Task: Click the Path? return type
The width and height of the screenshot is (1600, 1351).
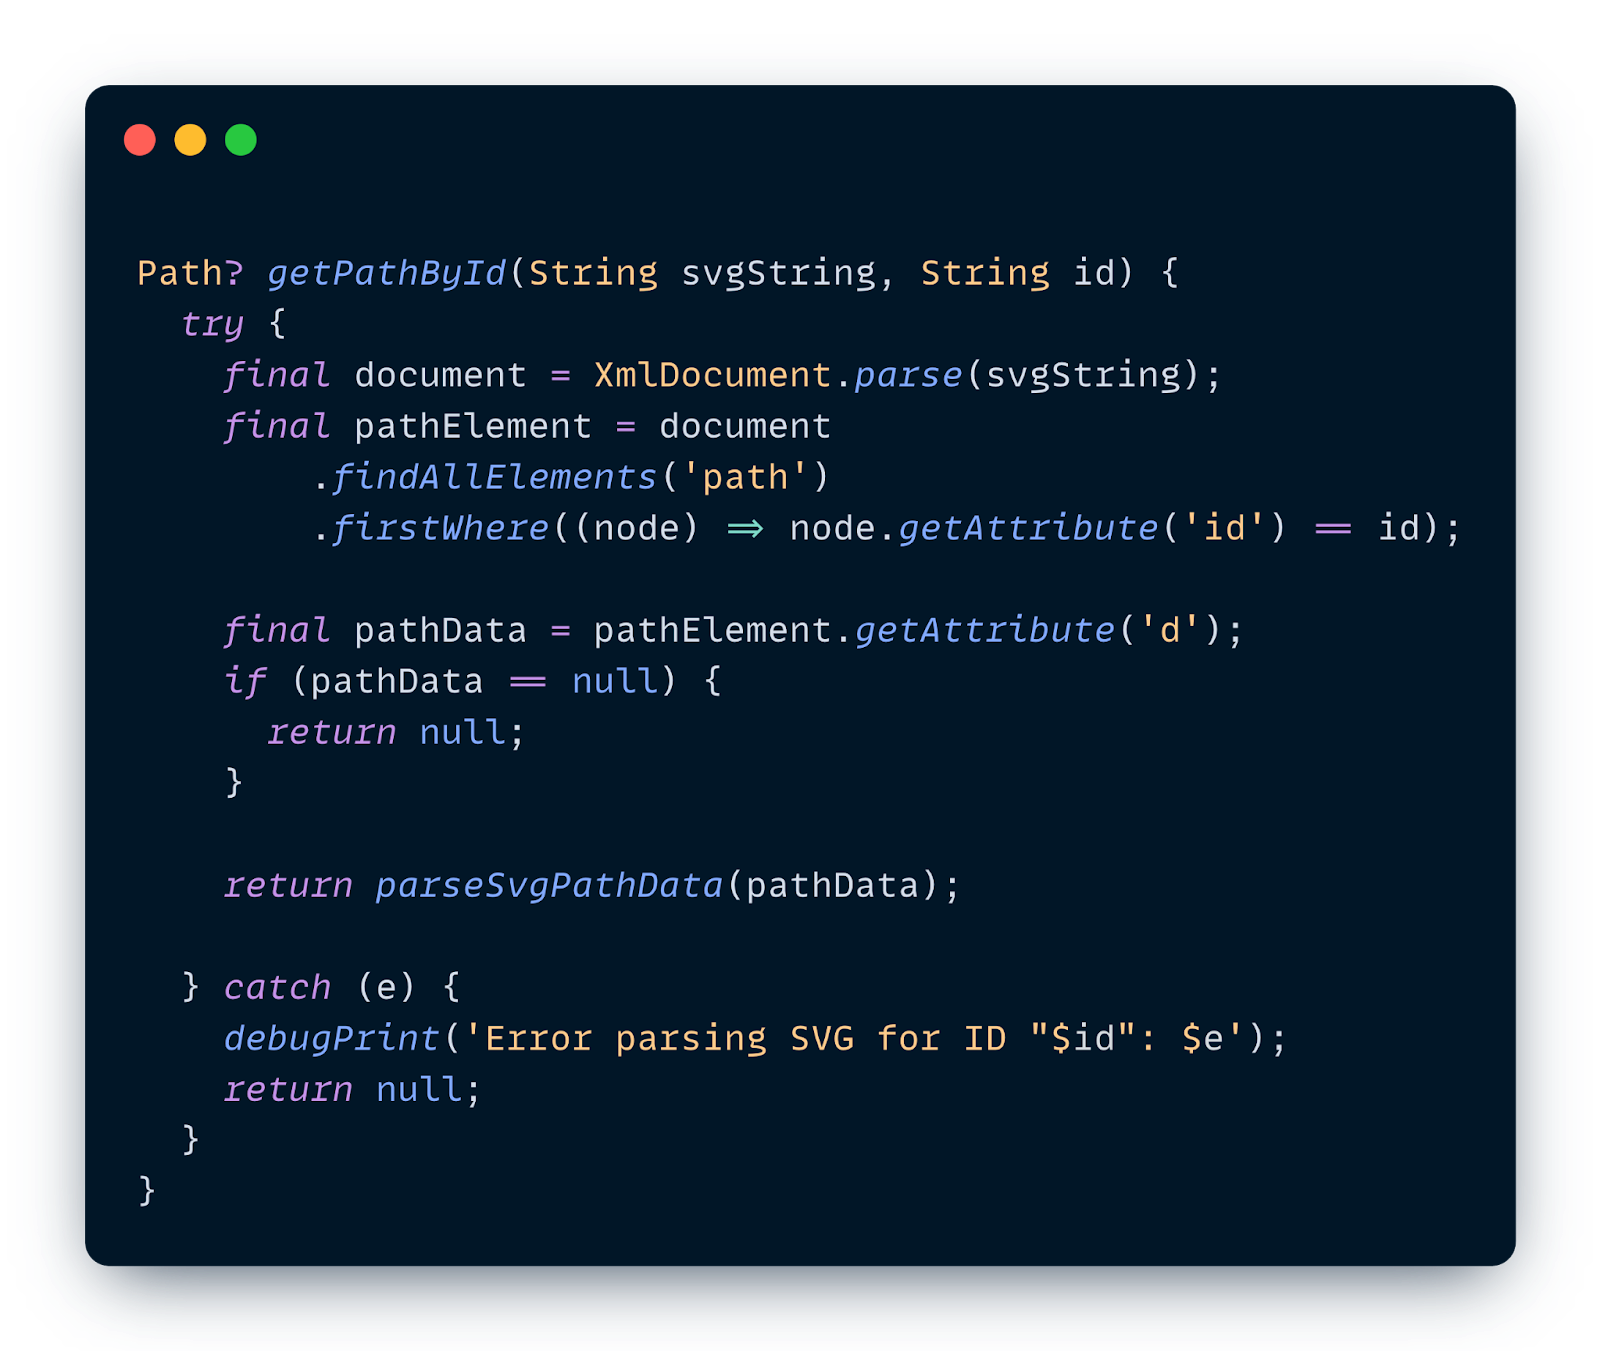Action: 190,273
